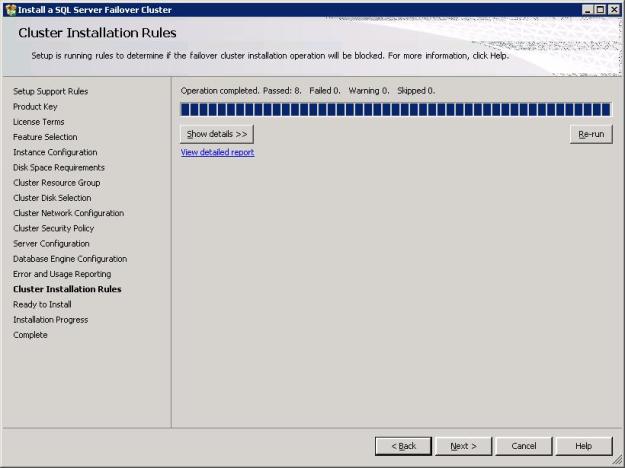Click the installer icon in the title bar
The image size is (625, 468).
[11, 9]
